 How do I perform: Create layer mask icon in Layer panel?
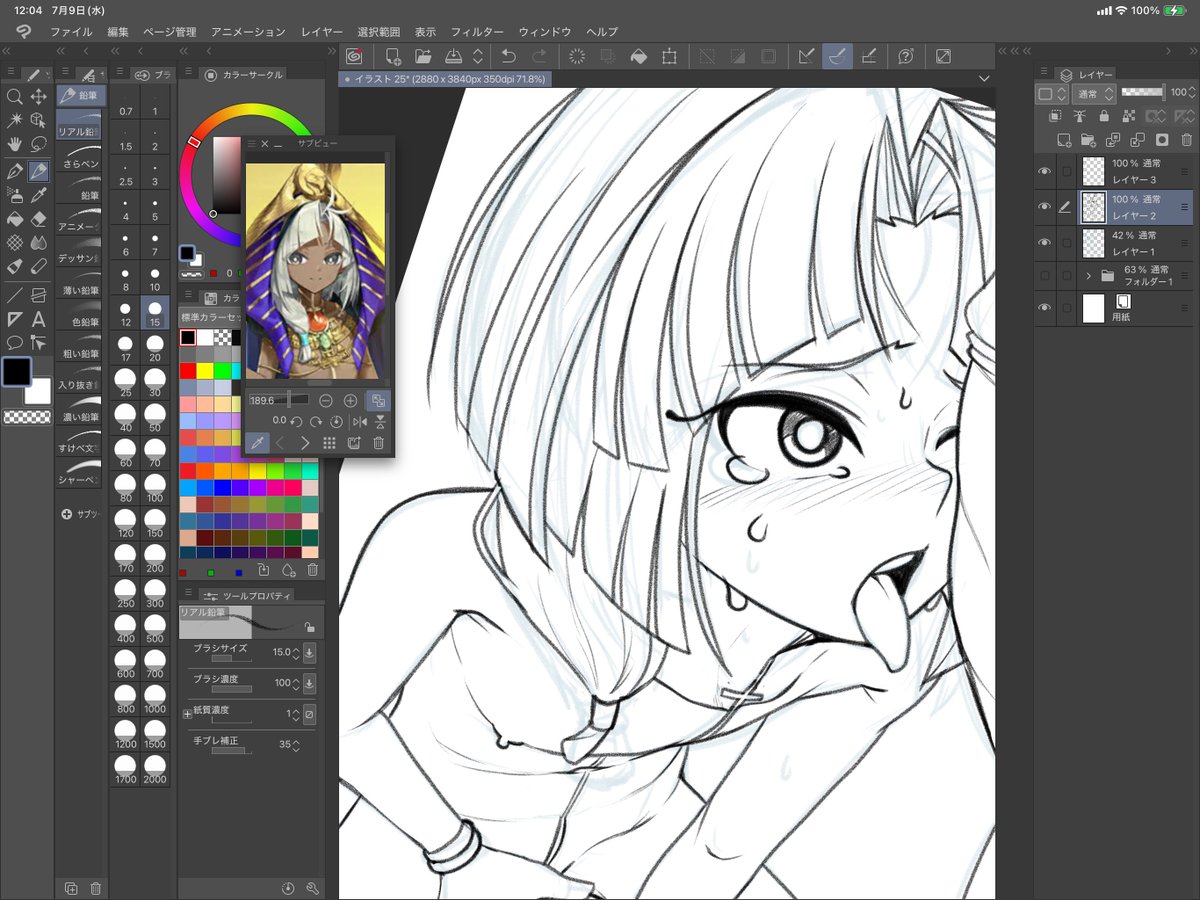coord(1161,140)
